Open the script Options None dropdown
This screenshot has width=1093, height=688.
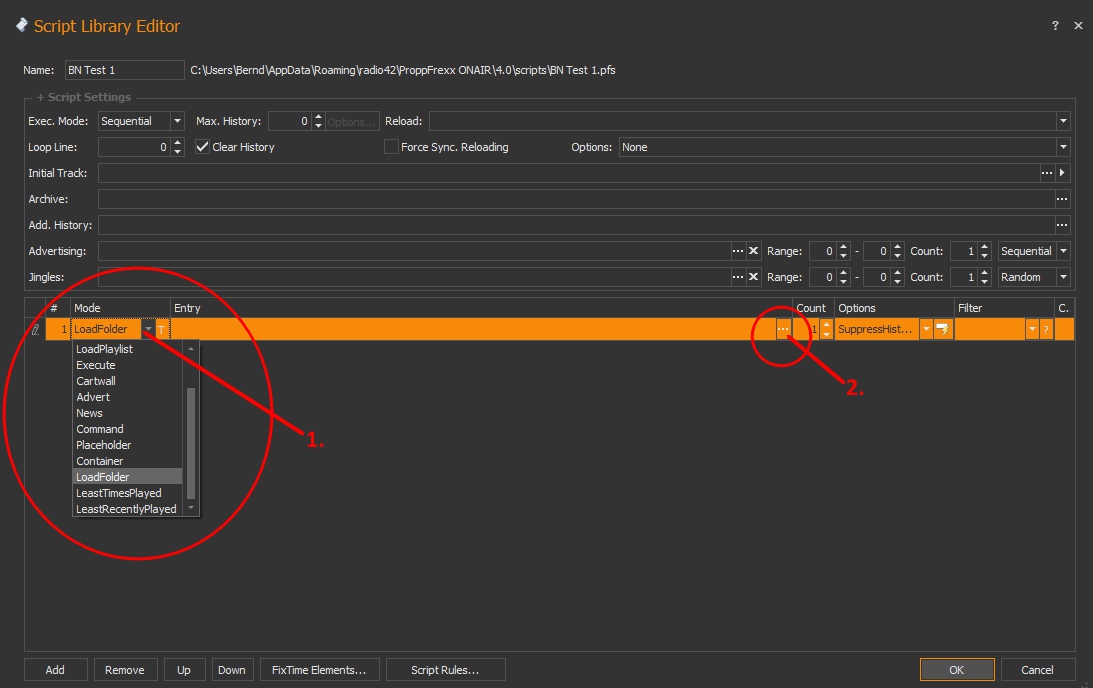click(1062, 147)
